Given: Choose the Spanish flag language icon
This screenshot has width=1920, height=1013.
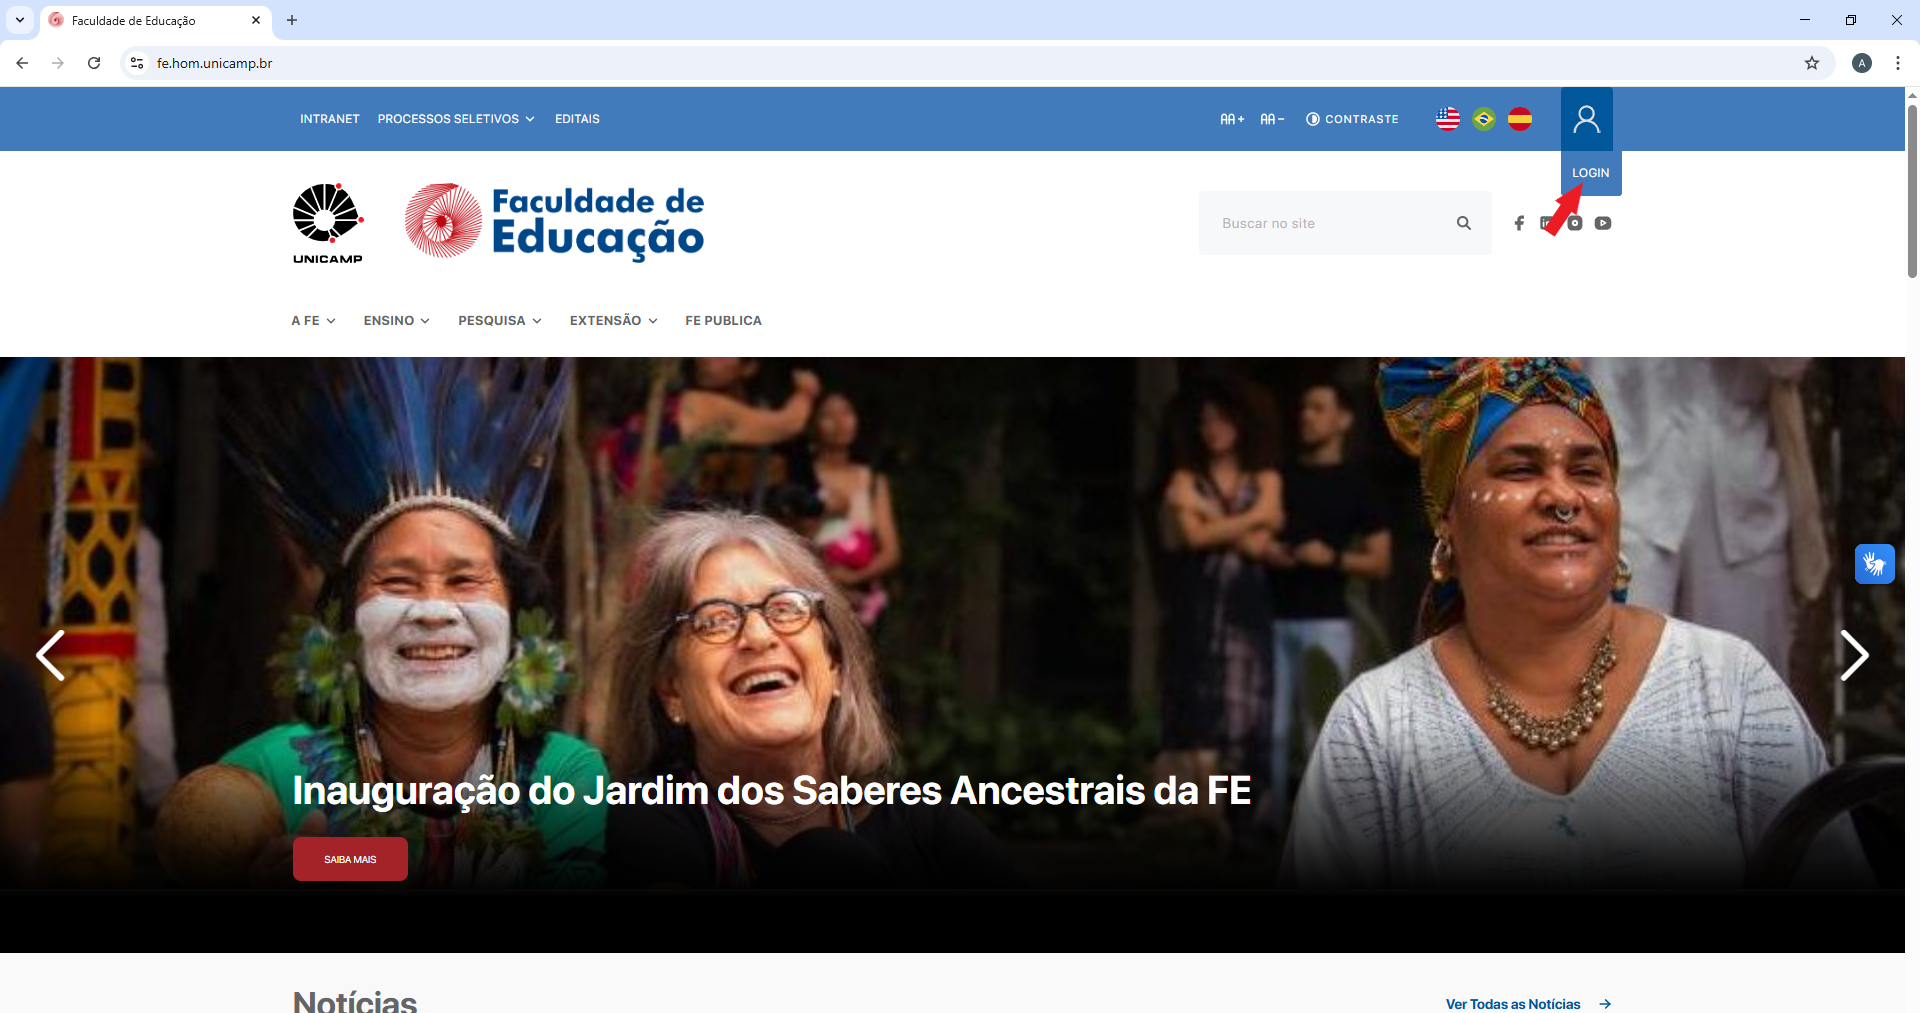Looking at the screenshot, I should click(1519, 119).
